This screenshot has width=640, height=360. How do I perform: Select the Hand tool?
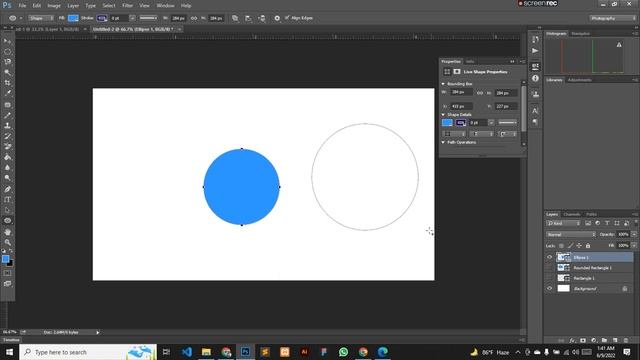click(7, 232)
